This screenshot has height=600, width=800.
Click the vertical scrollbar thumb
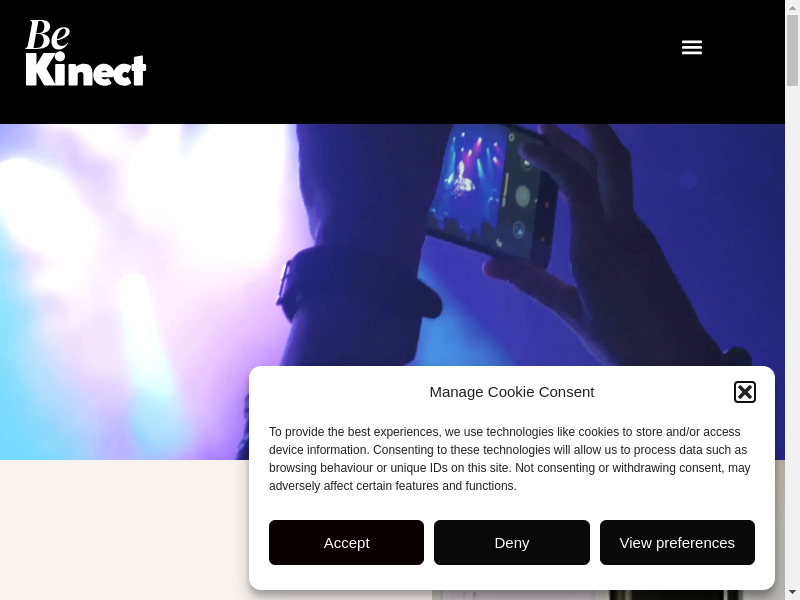(792, 49)
